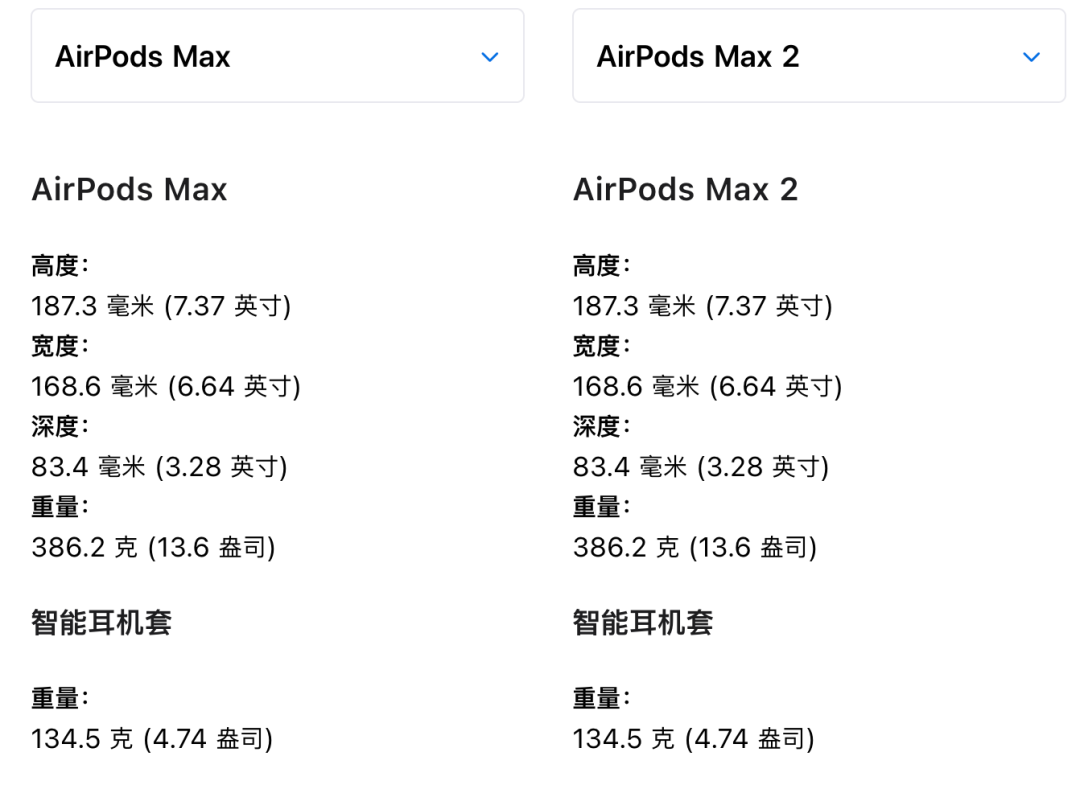Click the 134.5 克 case weight under AirPods Max 2

click(693, 739)
